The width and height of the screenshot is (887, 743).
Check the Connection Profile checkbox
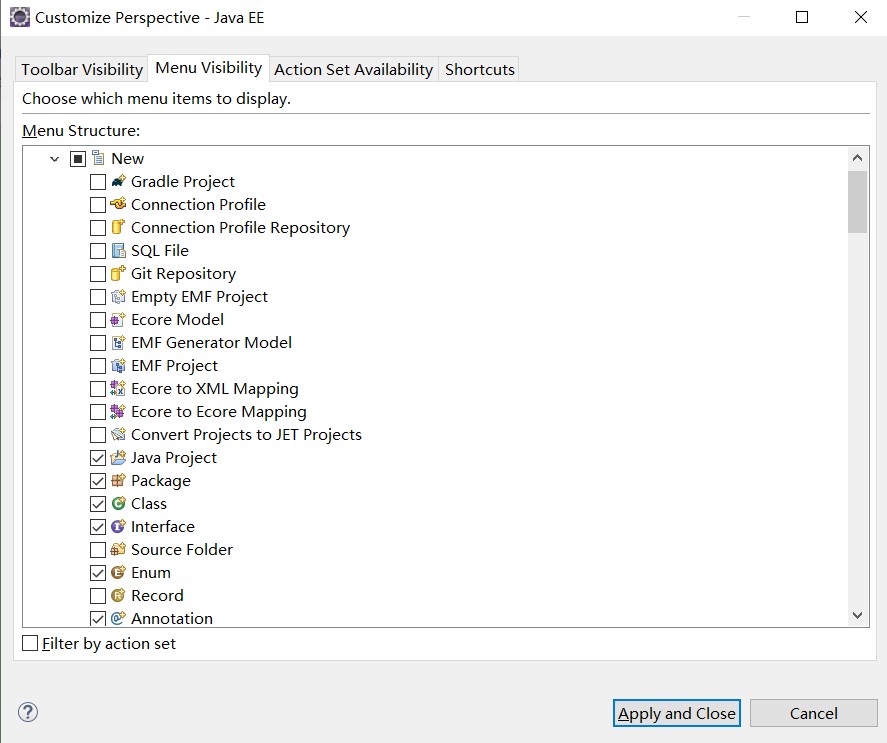click(x=98, y=204)
